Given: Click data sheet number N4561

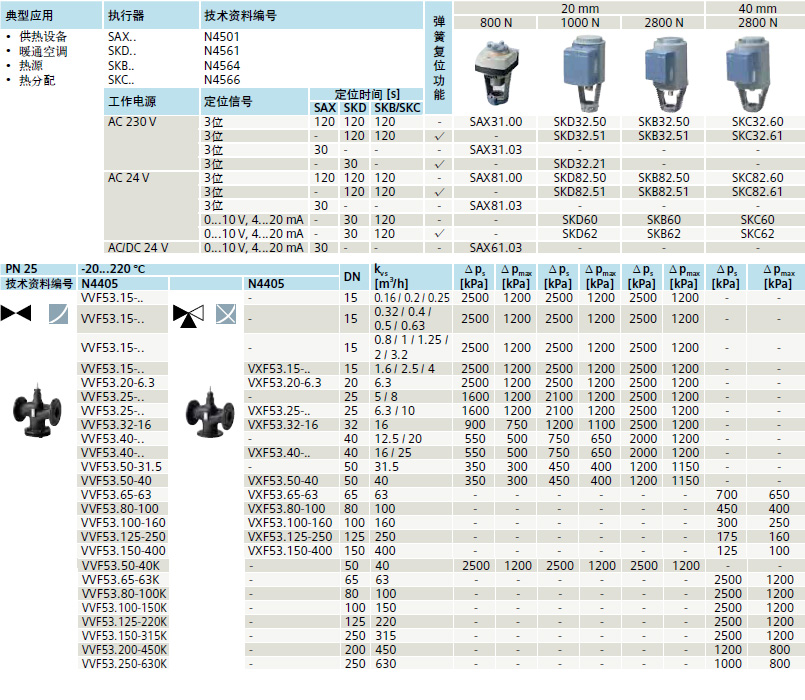Looking at the screenshot, I should (x=222, y=51).
